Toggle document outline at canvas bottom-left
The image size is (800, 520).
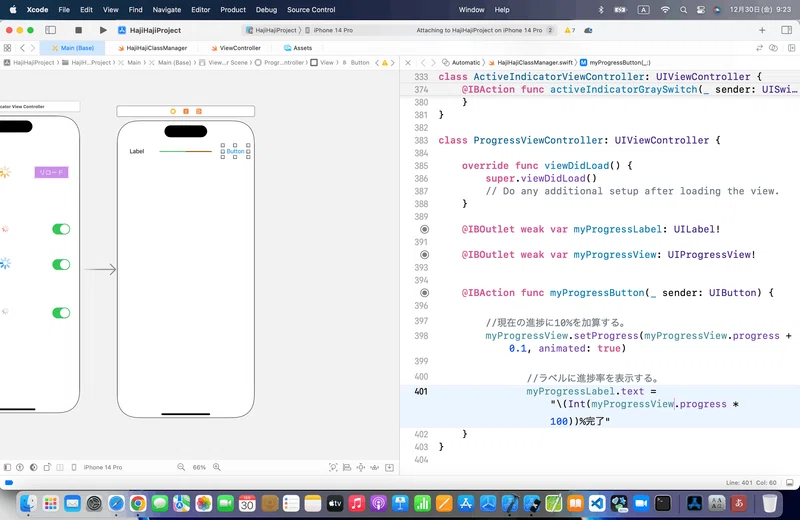[7, 467]
